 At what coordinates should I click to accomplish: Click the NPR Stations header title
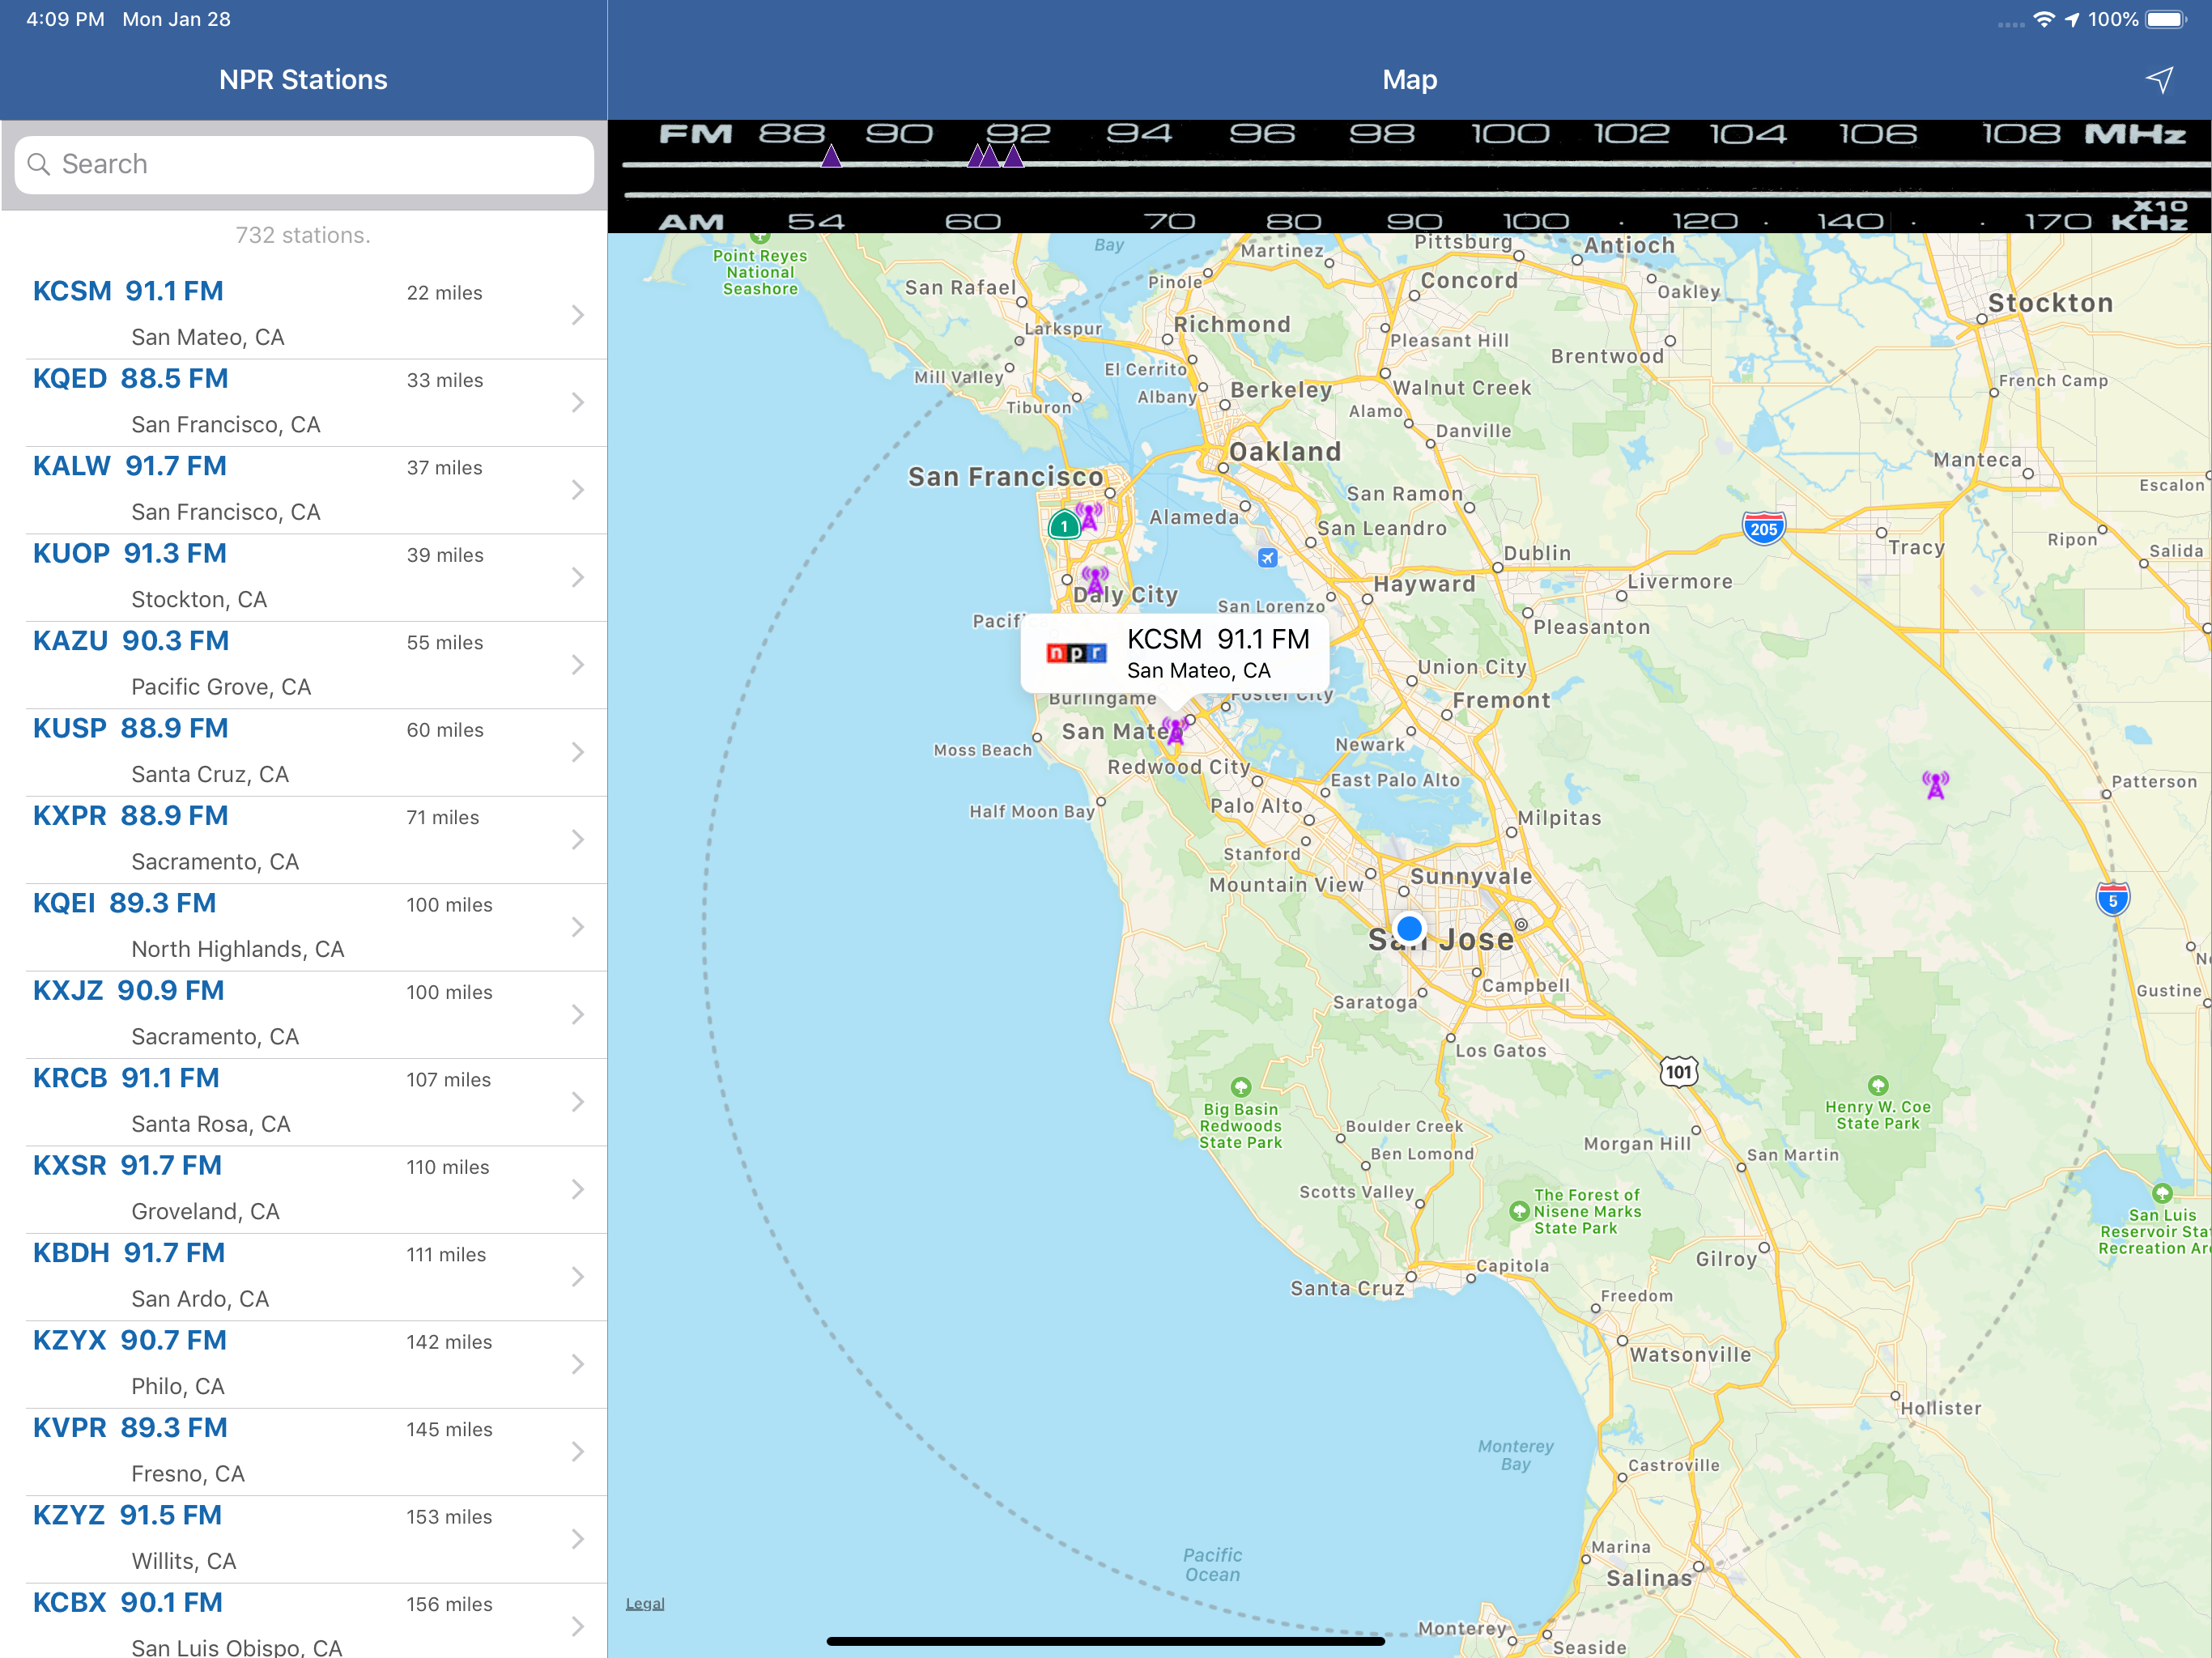click(x=303, y=80)
